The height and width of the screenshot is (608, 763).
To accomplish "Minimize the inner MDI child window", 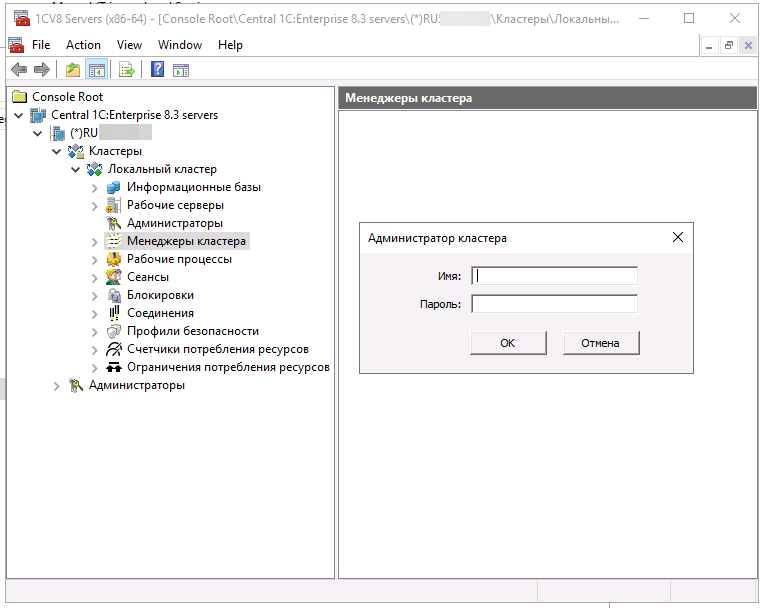I will pos(709,46).
